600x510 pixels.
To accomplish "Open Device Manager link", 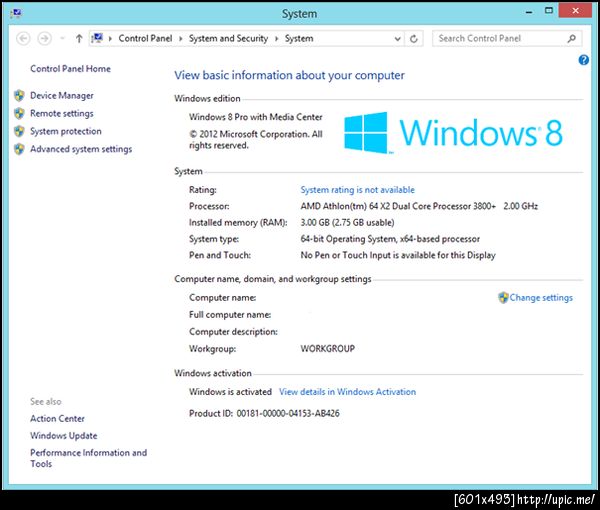I will (x=62, y=95).
